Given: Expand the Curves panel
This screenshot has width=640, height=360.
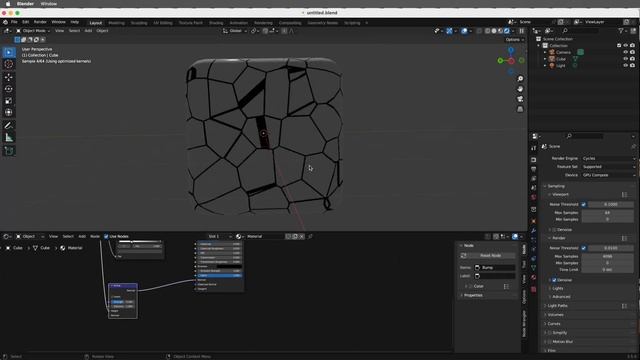Looking at the screenshot, I should pos(554,324).
